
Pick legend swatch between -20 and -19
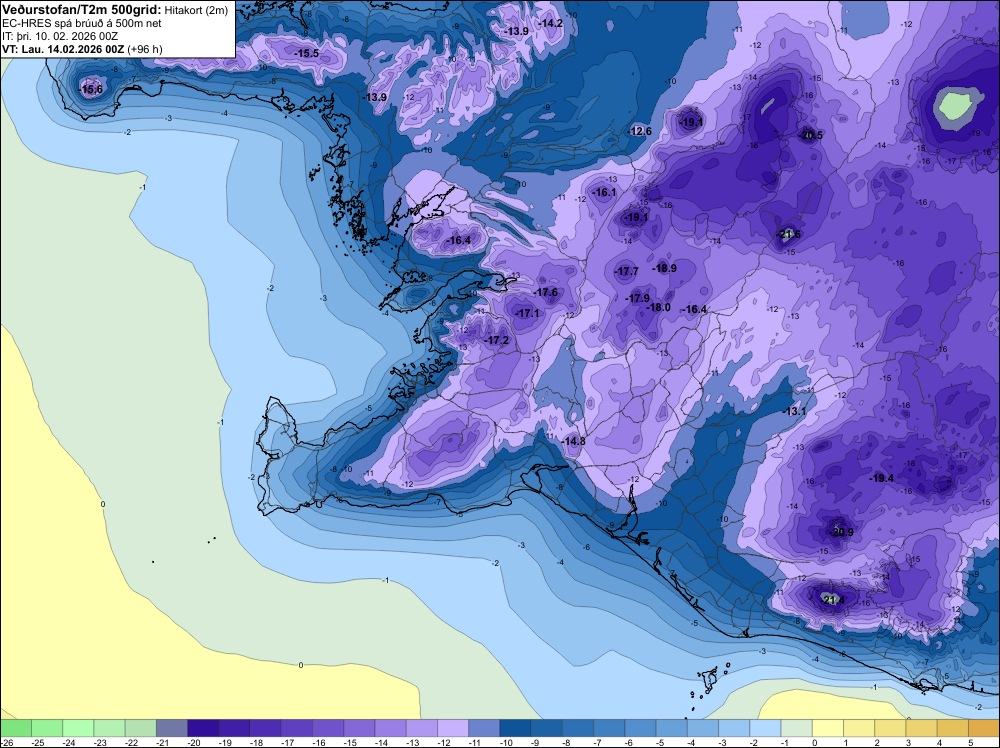coord(203,728)
